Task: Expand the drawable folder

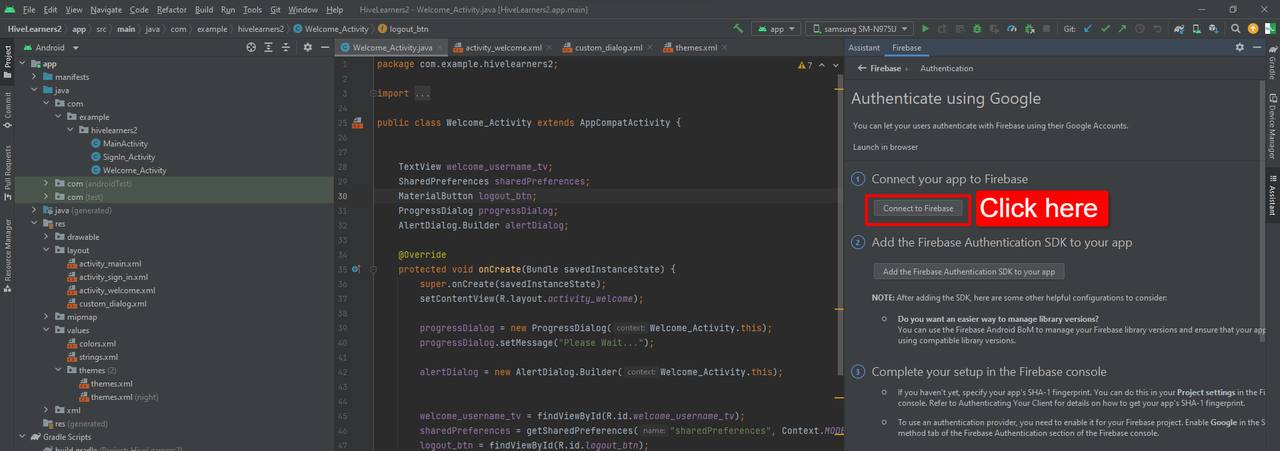Action: (47, 237)
